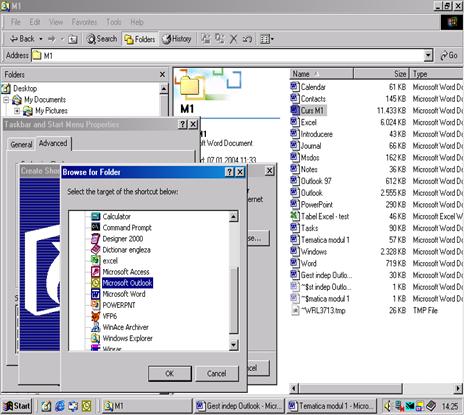Go Back in Explorer toolbar

[x=22, y=39]
